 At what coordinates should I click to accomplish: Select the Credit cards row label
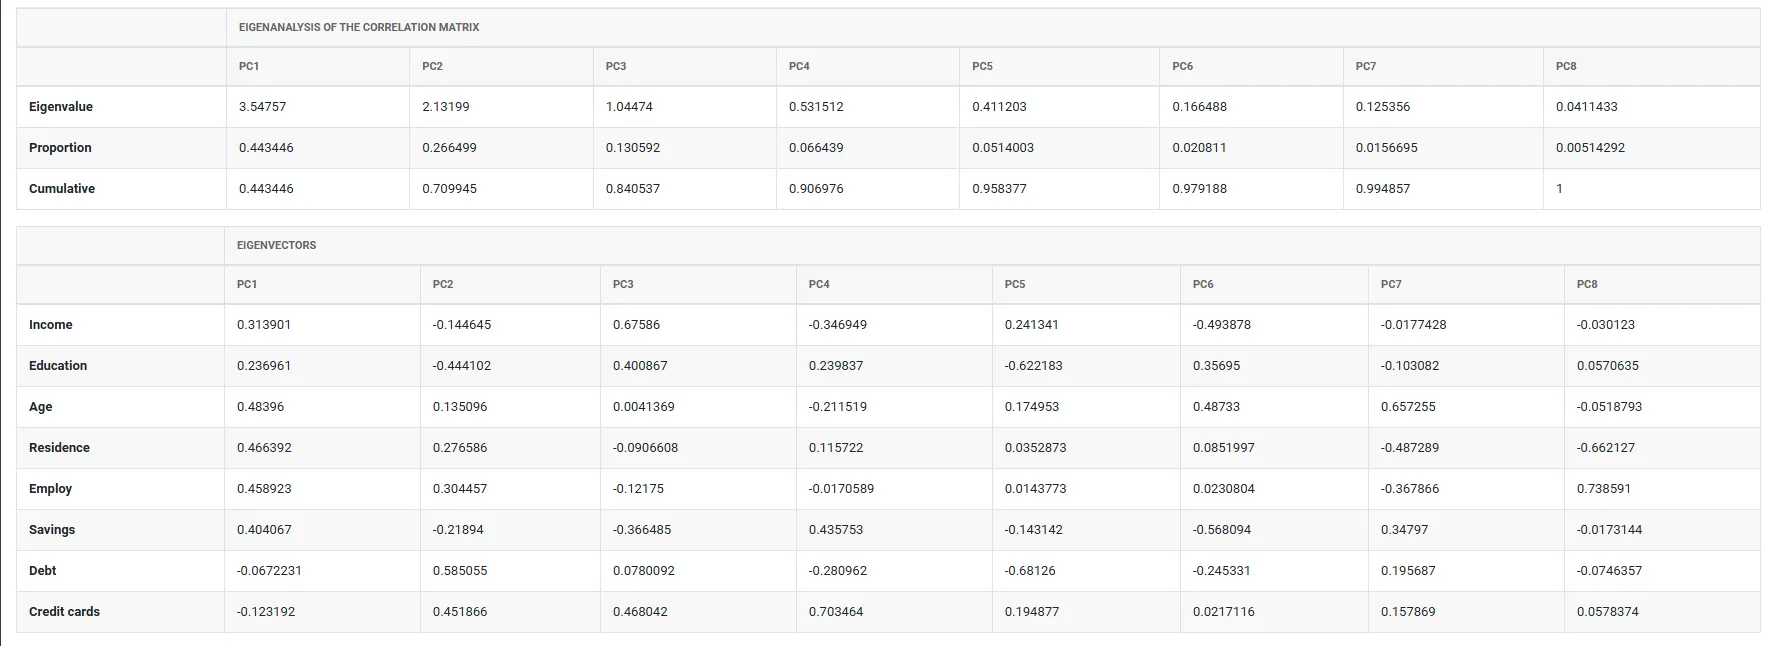[x=65, y=612]
